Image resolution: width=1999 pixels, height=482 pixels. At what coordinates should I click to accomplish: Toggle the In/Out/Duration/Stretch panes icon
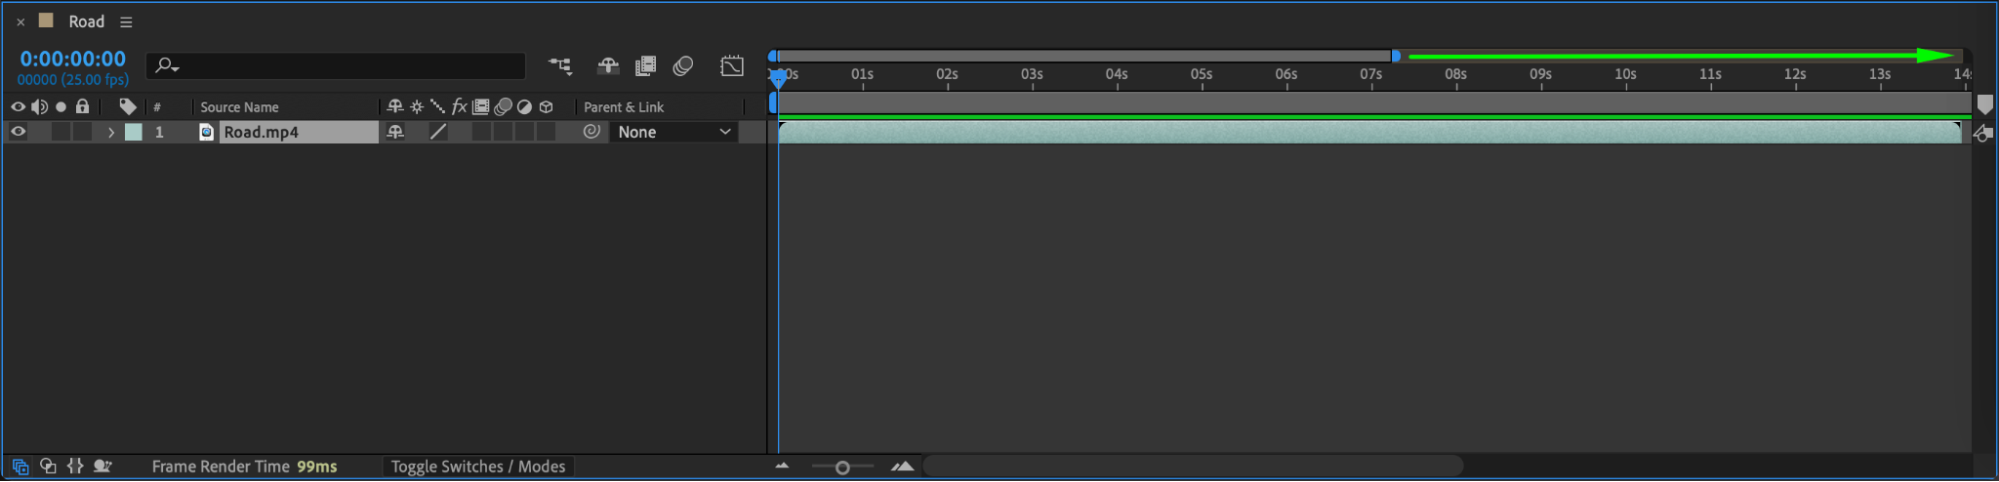click(x=75, y=467)
